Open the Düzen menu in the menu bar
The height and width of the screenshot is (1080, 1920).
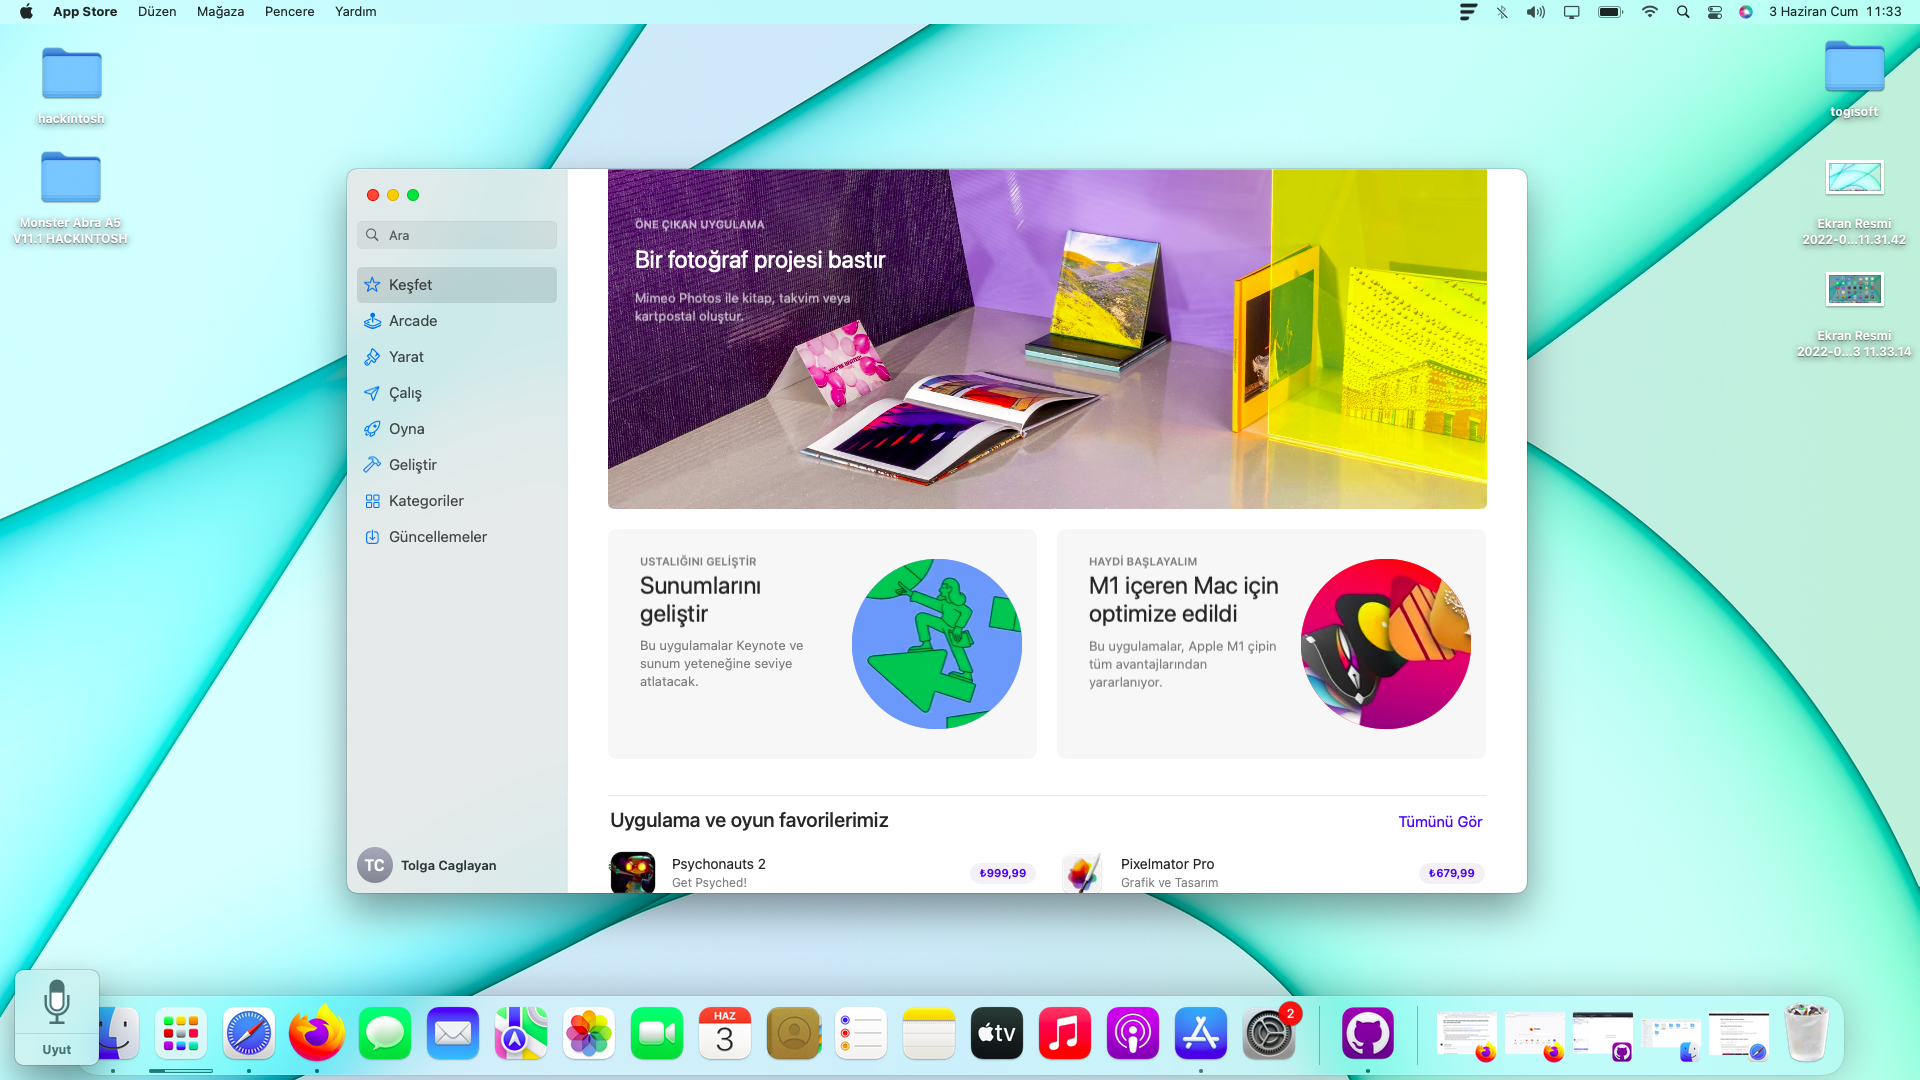(x=157, y=12)
